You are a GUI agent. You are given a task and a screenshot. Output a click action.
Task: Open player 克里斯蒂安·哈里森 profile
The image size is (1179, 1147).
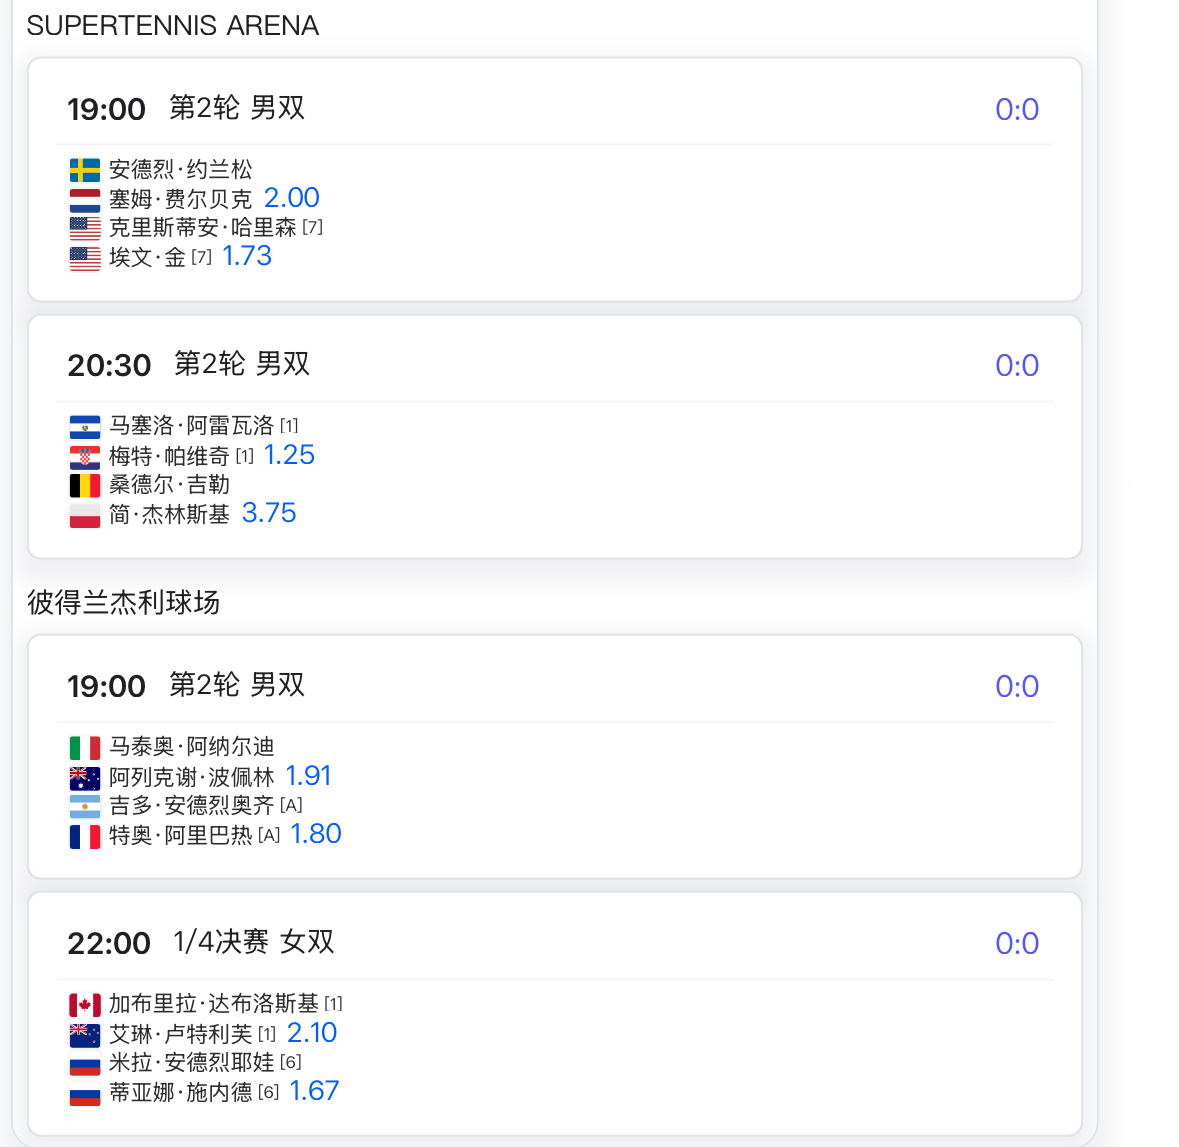[x=202, y=228]
